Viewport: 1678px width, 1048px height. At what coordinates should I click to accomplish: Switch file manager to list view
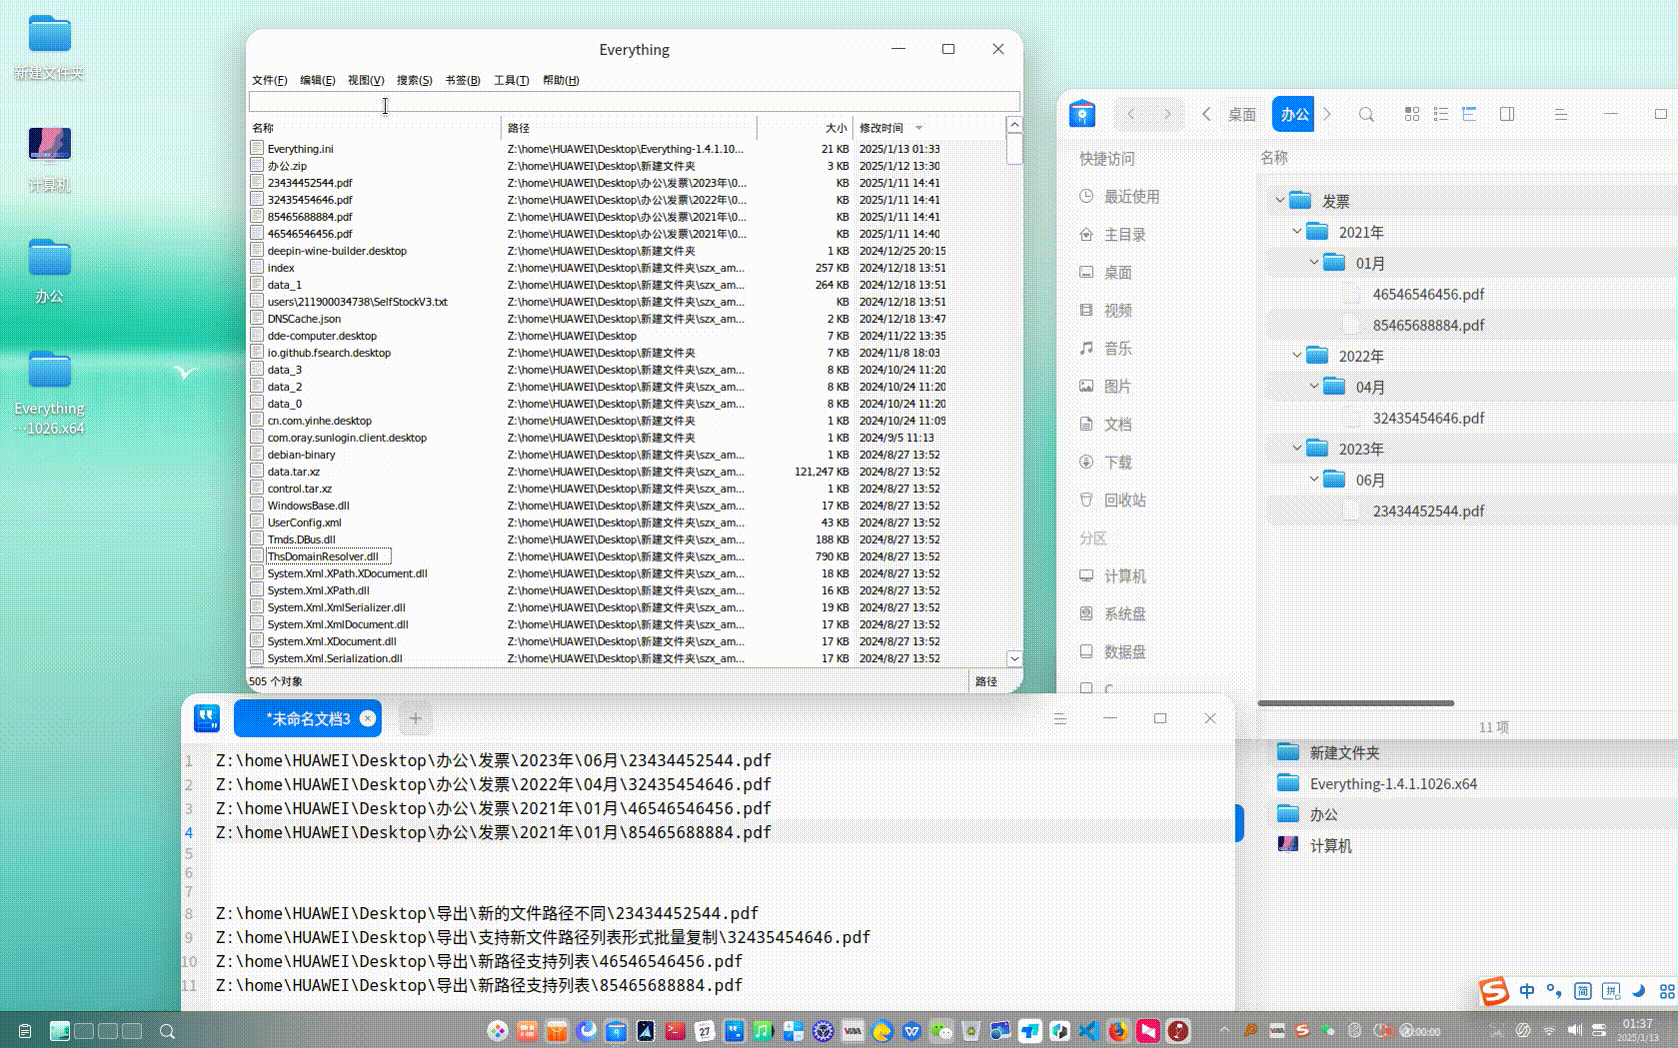coord(1441,114)
